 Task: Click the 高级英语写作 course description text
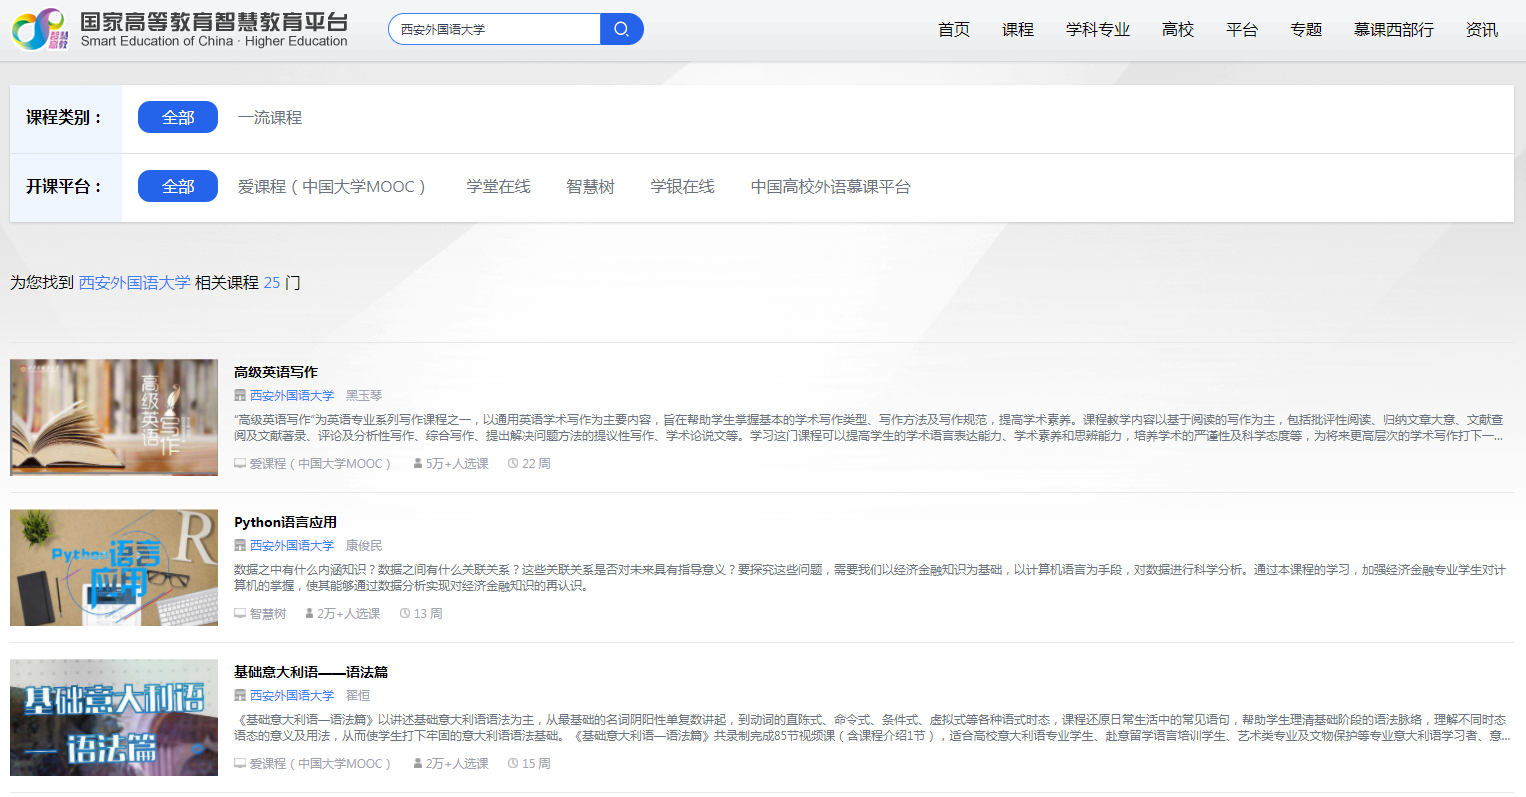(x=868, y=428)
